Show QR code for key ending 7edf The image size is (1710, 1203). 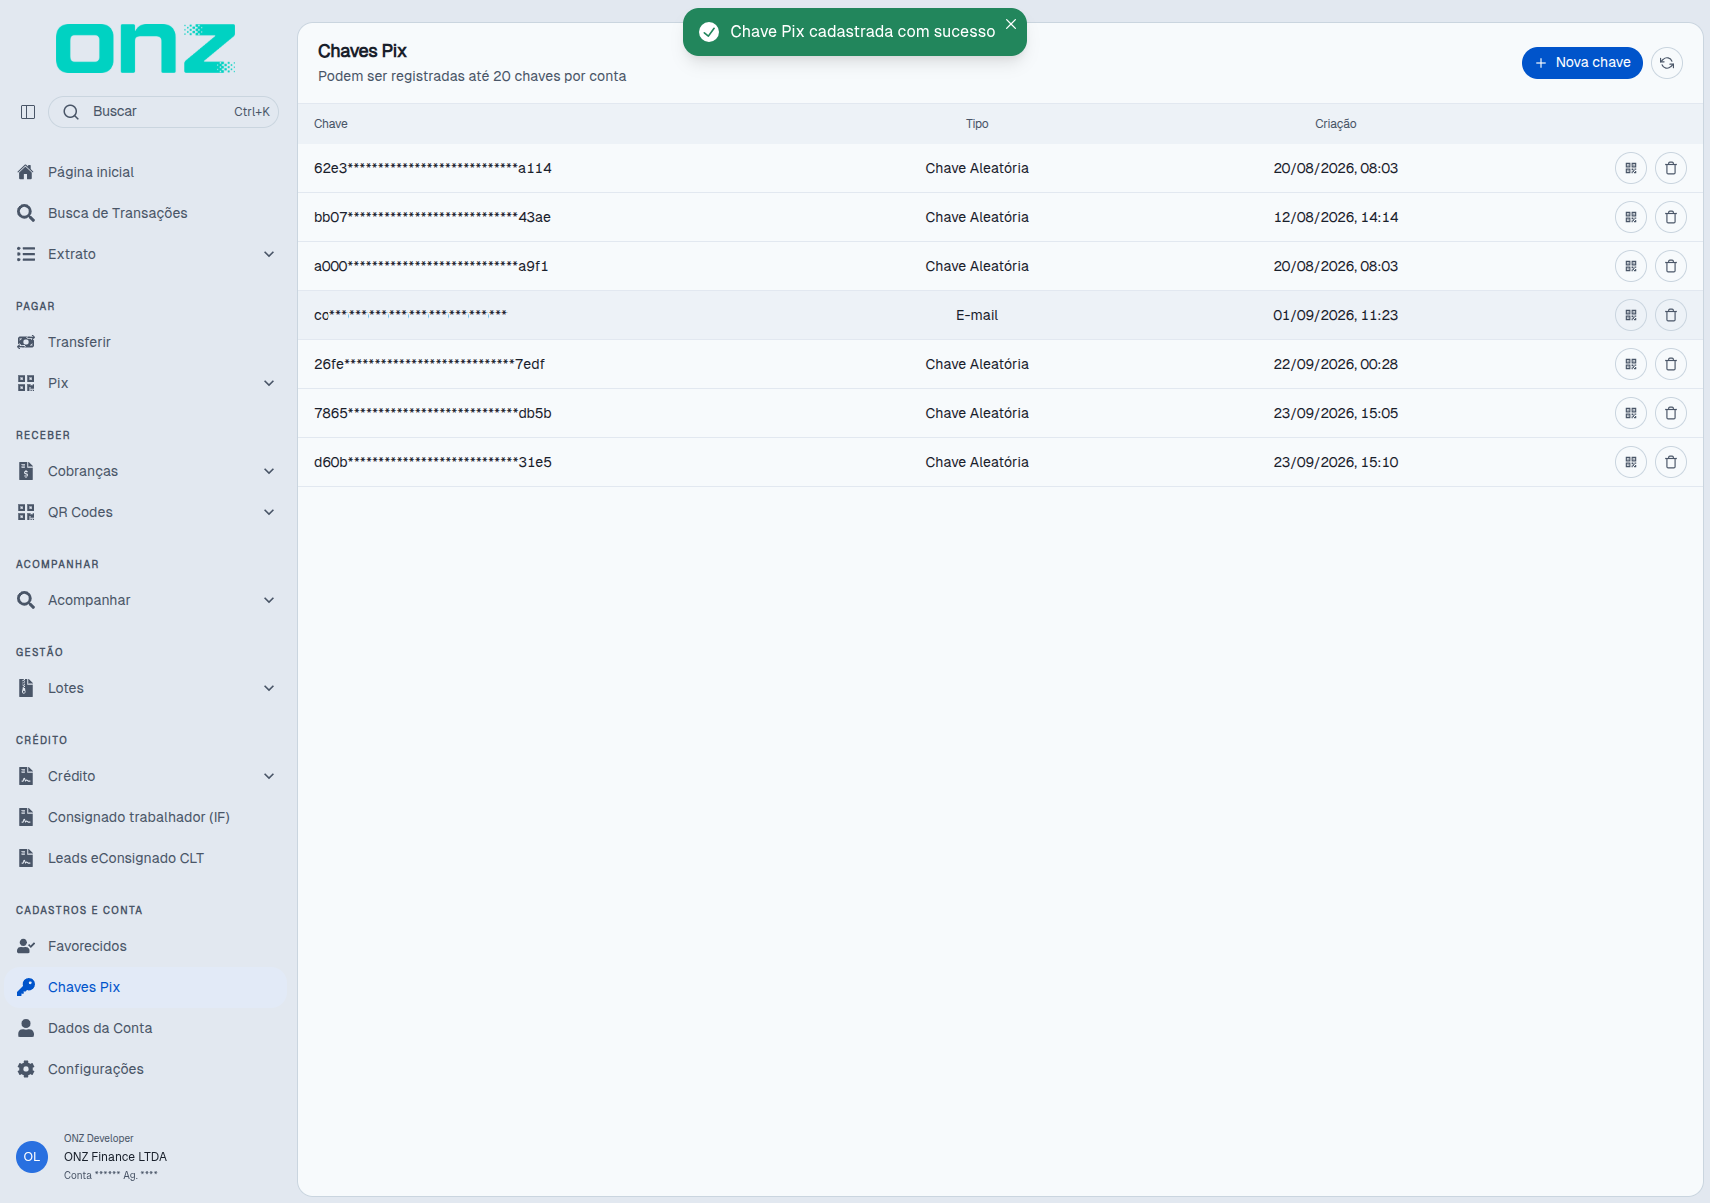[x=1631, y=364]
